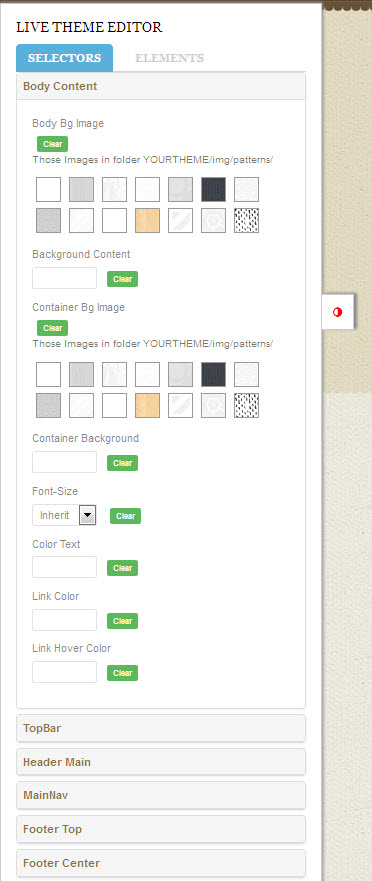Open the Background Content color field
372x881 pixels.
65,278
